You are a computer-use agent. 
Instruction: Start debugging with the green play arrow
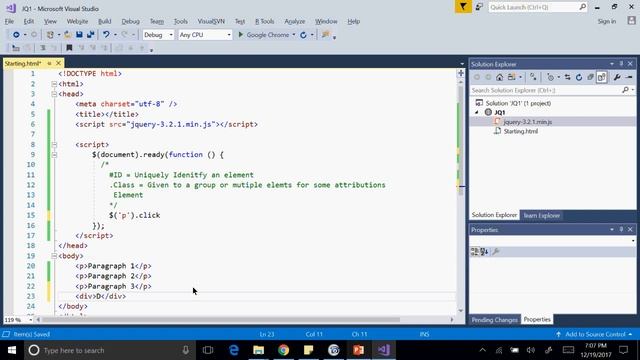[x=240, y=35]
